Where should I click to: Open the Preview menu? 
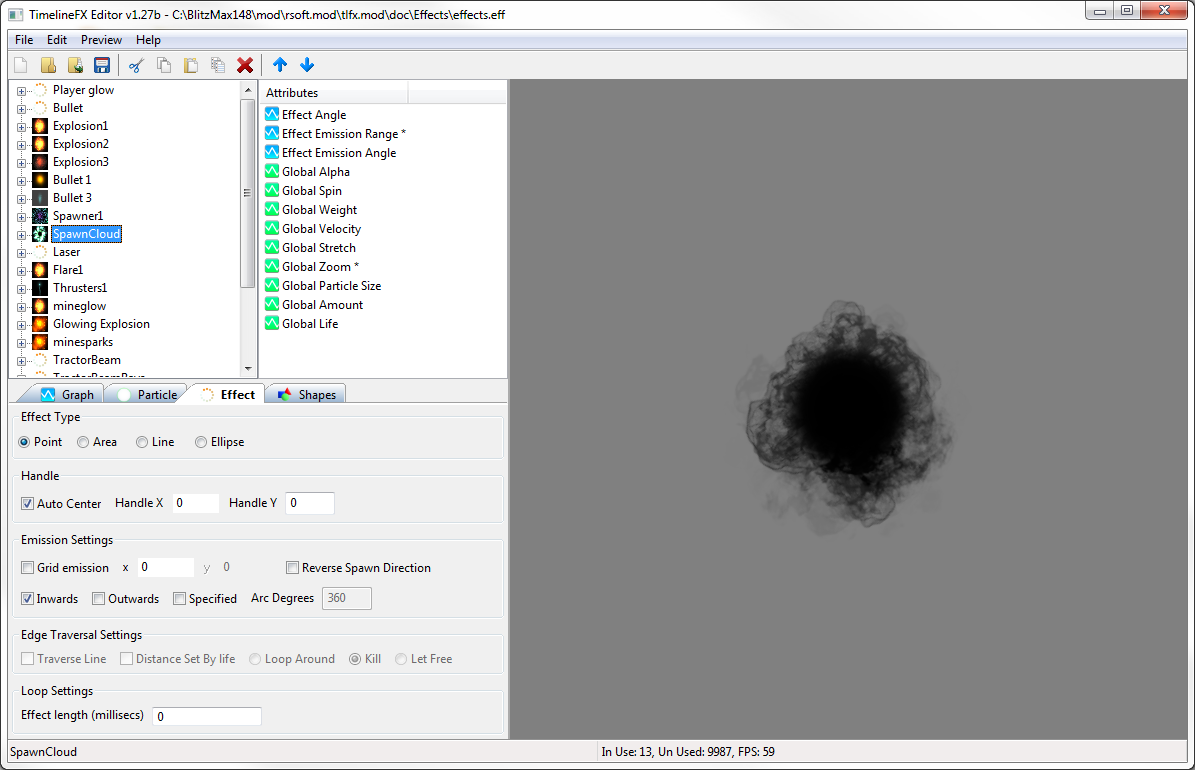pyautogui.click(x=101, y=40)
